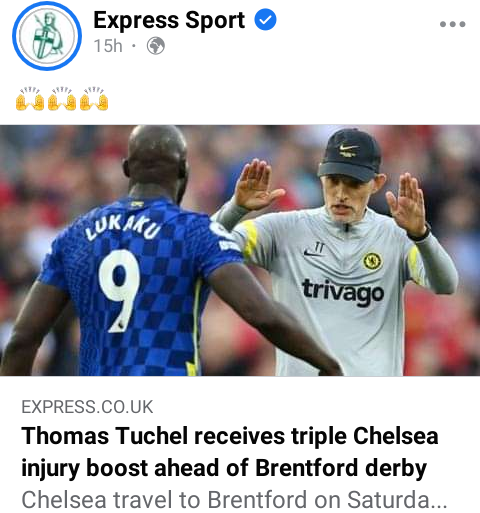Click the last raised hands emoji
This screenshot has width=480, height=513.
[x=94, y=99]
